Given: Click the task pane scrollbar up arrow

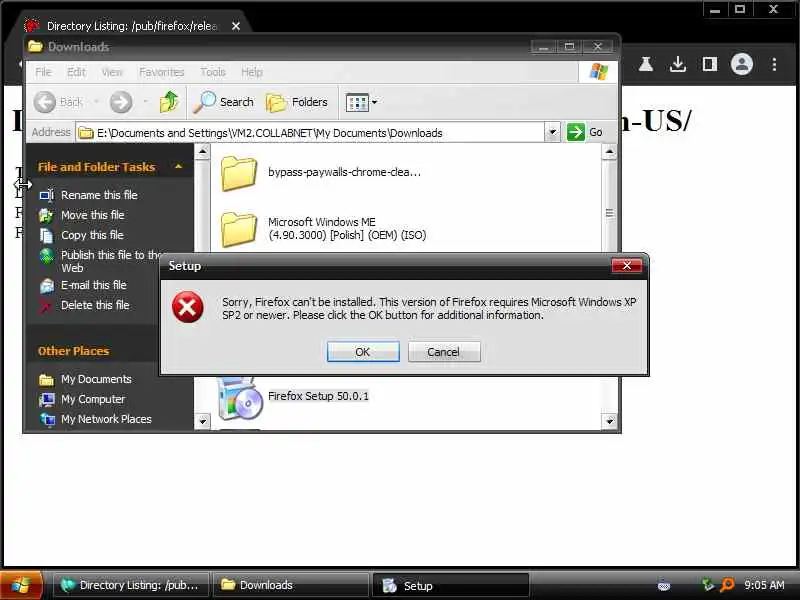Looking at the screenshot, I should [x=203, y=152].
